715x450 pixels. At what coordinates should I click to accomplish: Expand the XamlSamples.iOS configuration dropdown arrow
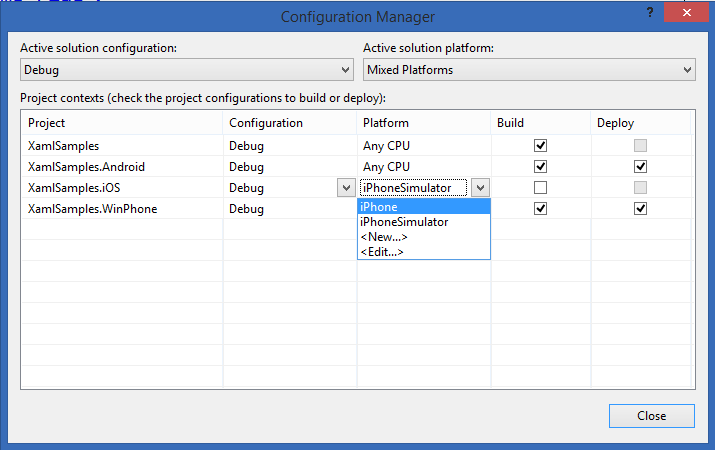(346, 188)
